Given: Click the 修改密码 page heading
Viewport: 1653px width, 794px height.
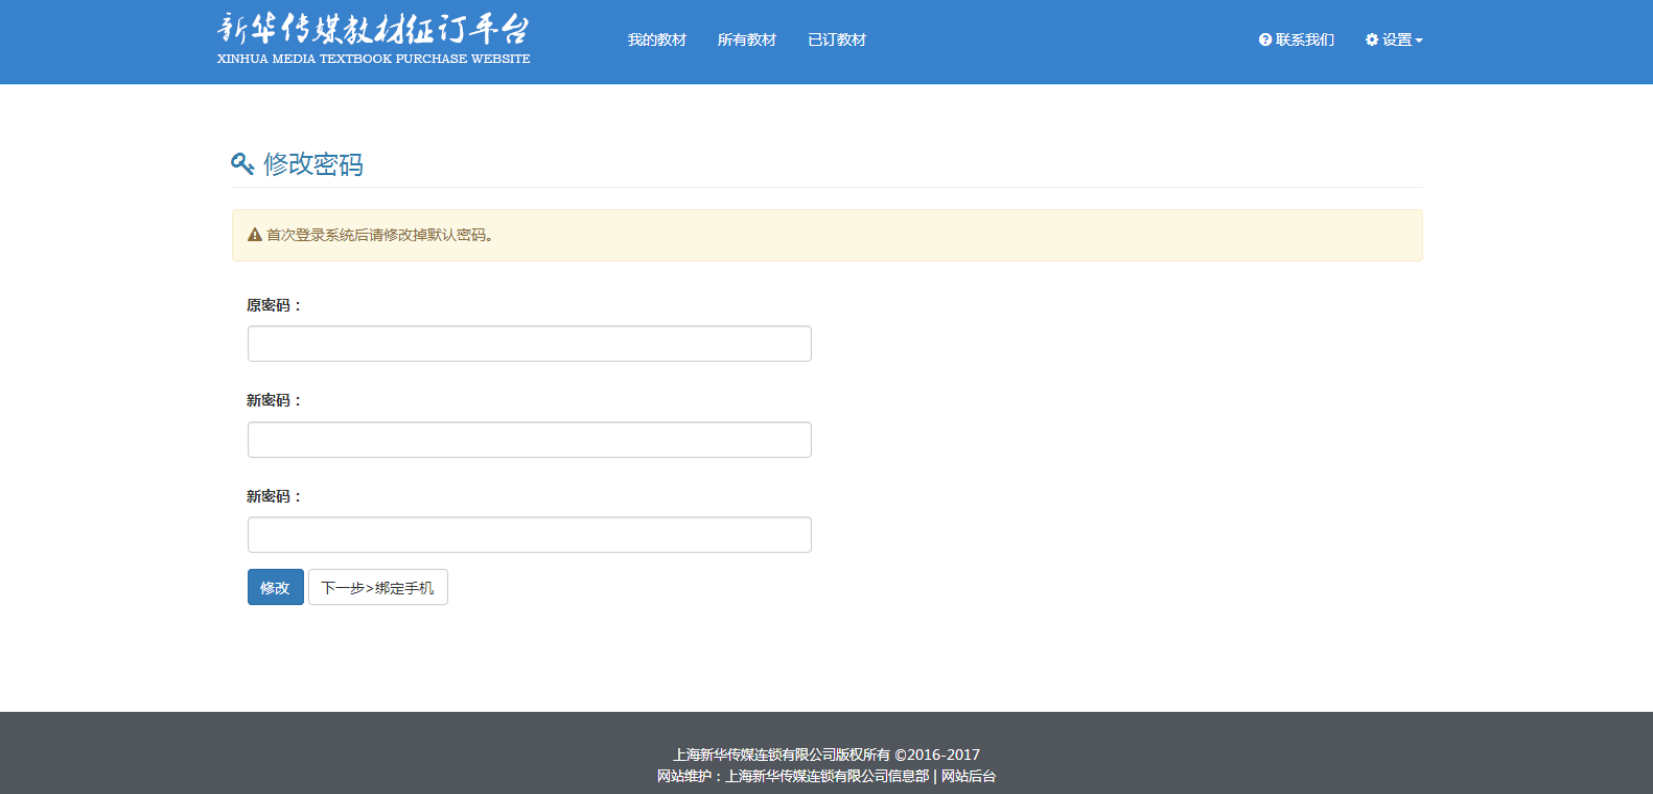Looking at the screenshot, I should 313,164.
